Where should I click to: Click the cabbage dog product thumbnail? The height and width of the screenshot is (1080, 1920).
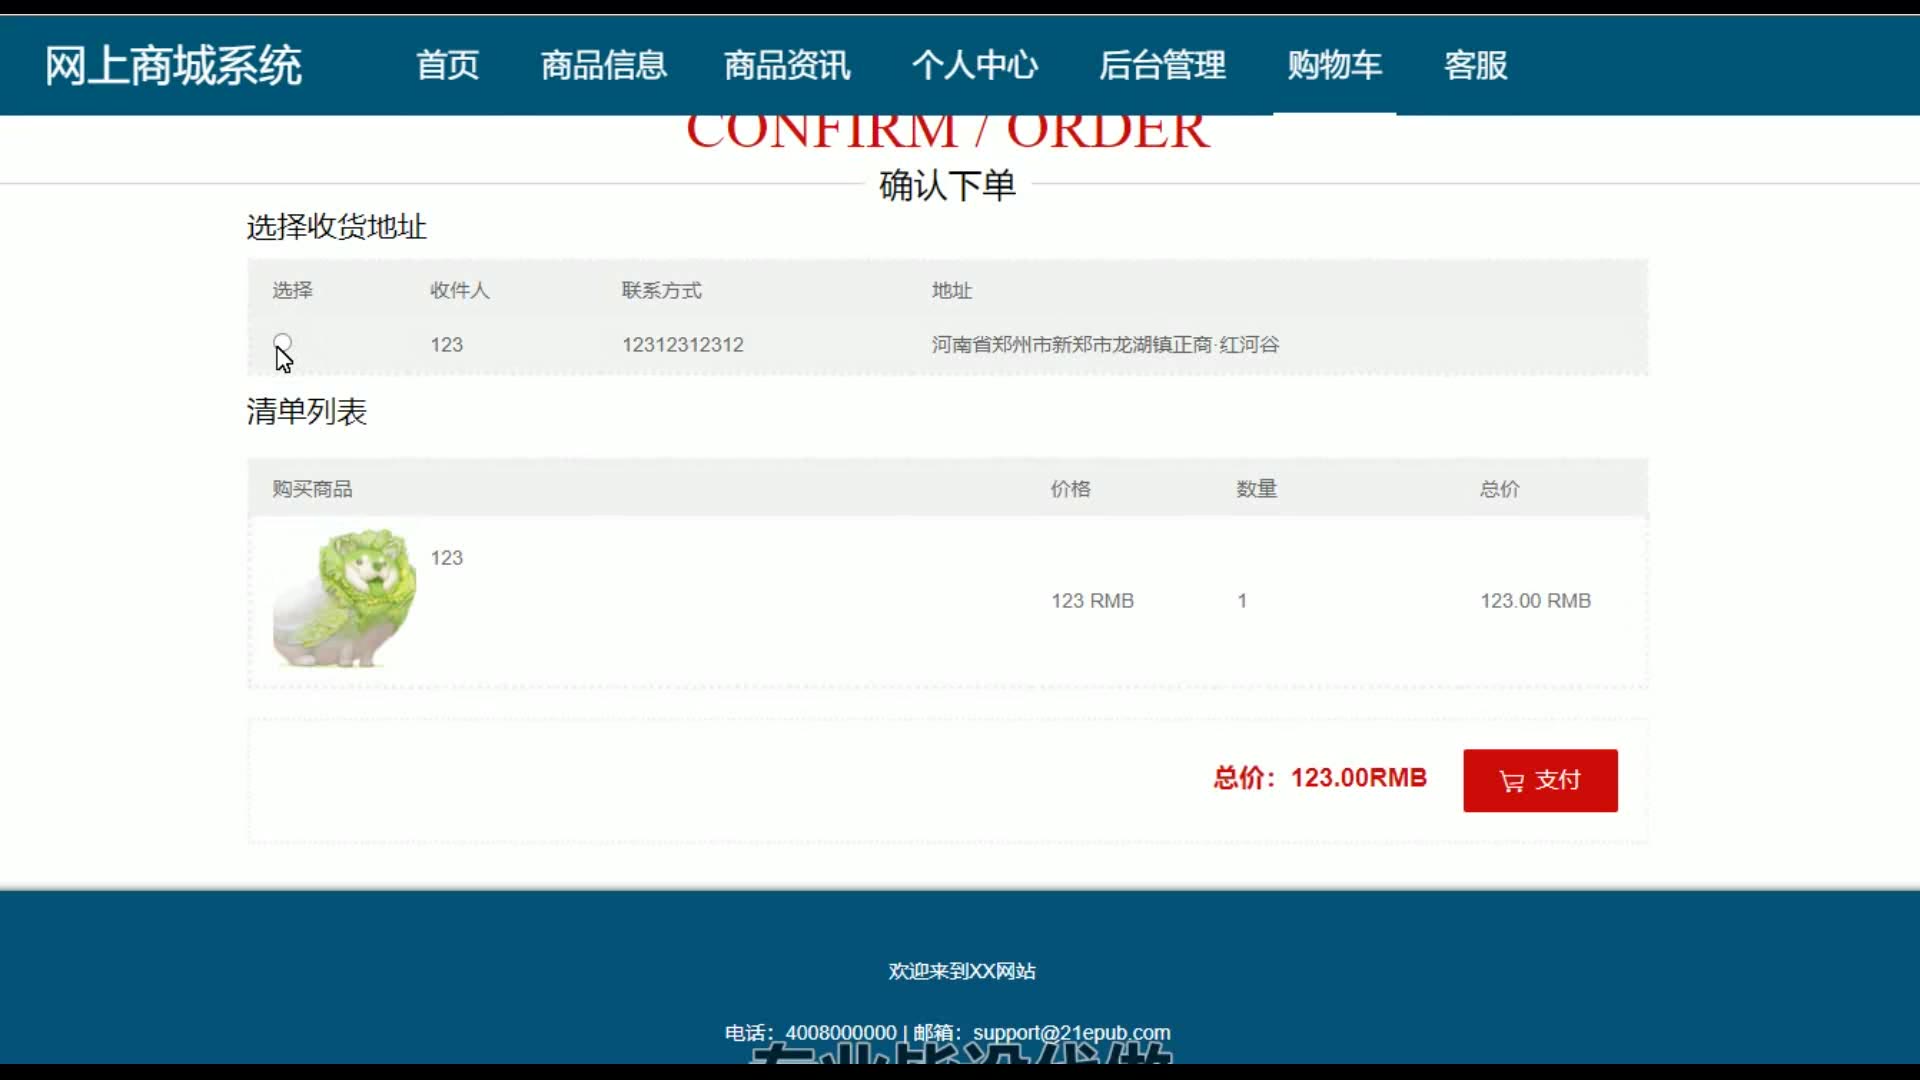click(x=345, y=598)
